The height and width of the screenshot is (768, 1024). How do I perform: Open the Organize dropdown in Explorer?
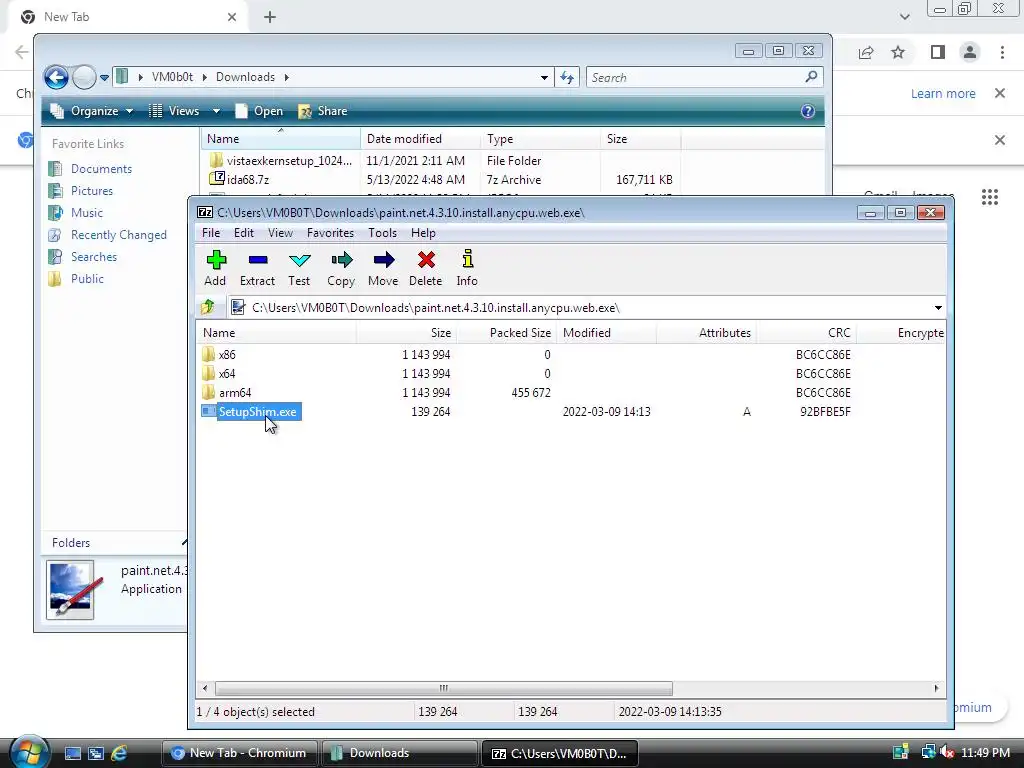coord(92,111)
